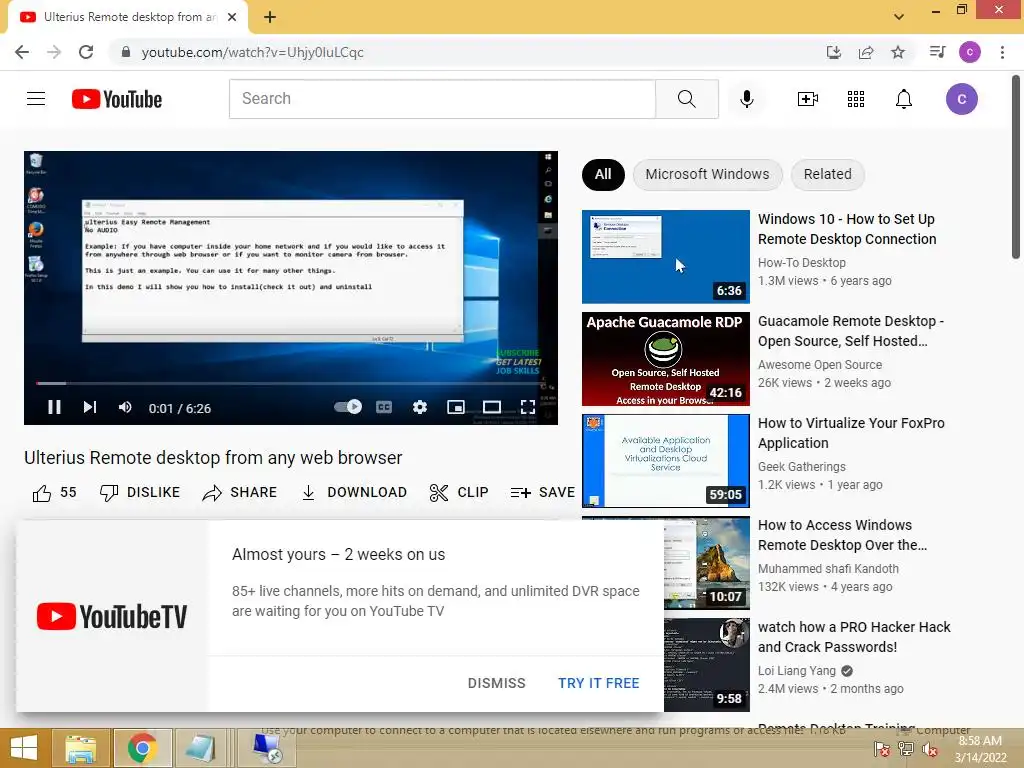This screenshot has height=768, width=1024.
Task: Bookmark this page with star
Action: coord(898,52)
